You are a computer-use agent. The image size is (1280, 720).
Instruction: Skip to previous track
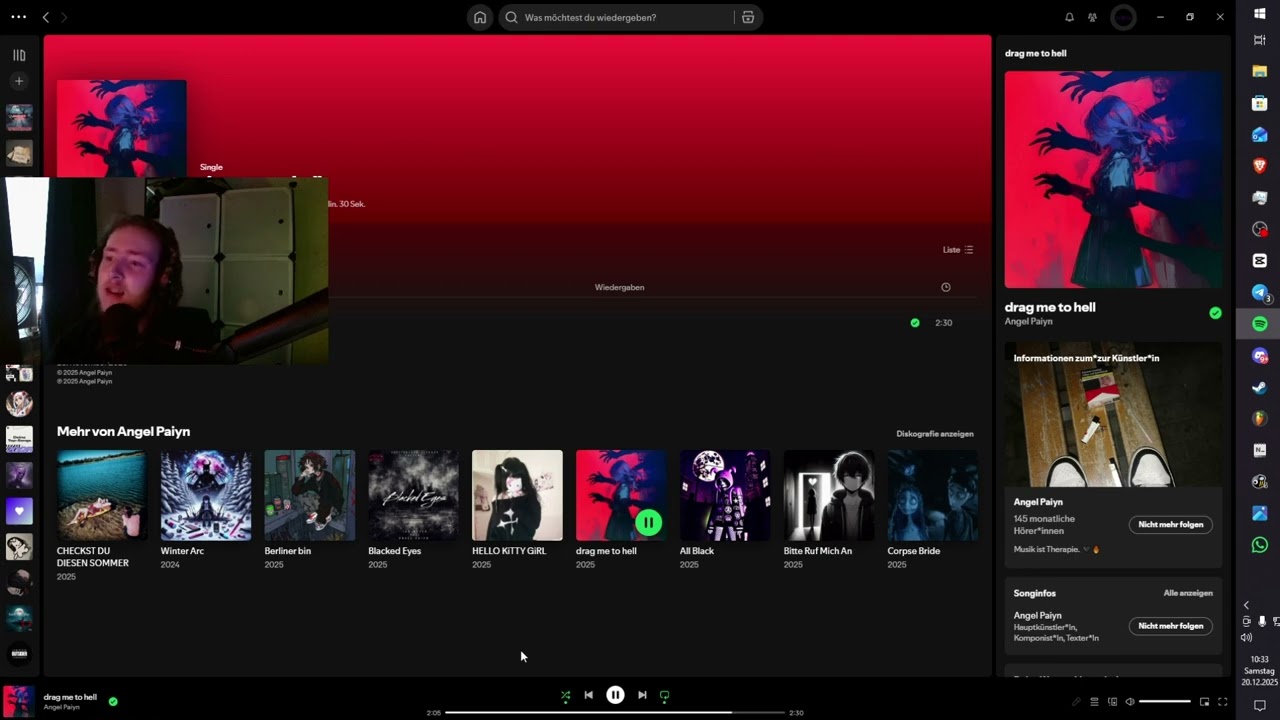589,695
